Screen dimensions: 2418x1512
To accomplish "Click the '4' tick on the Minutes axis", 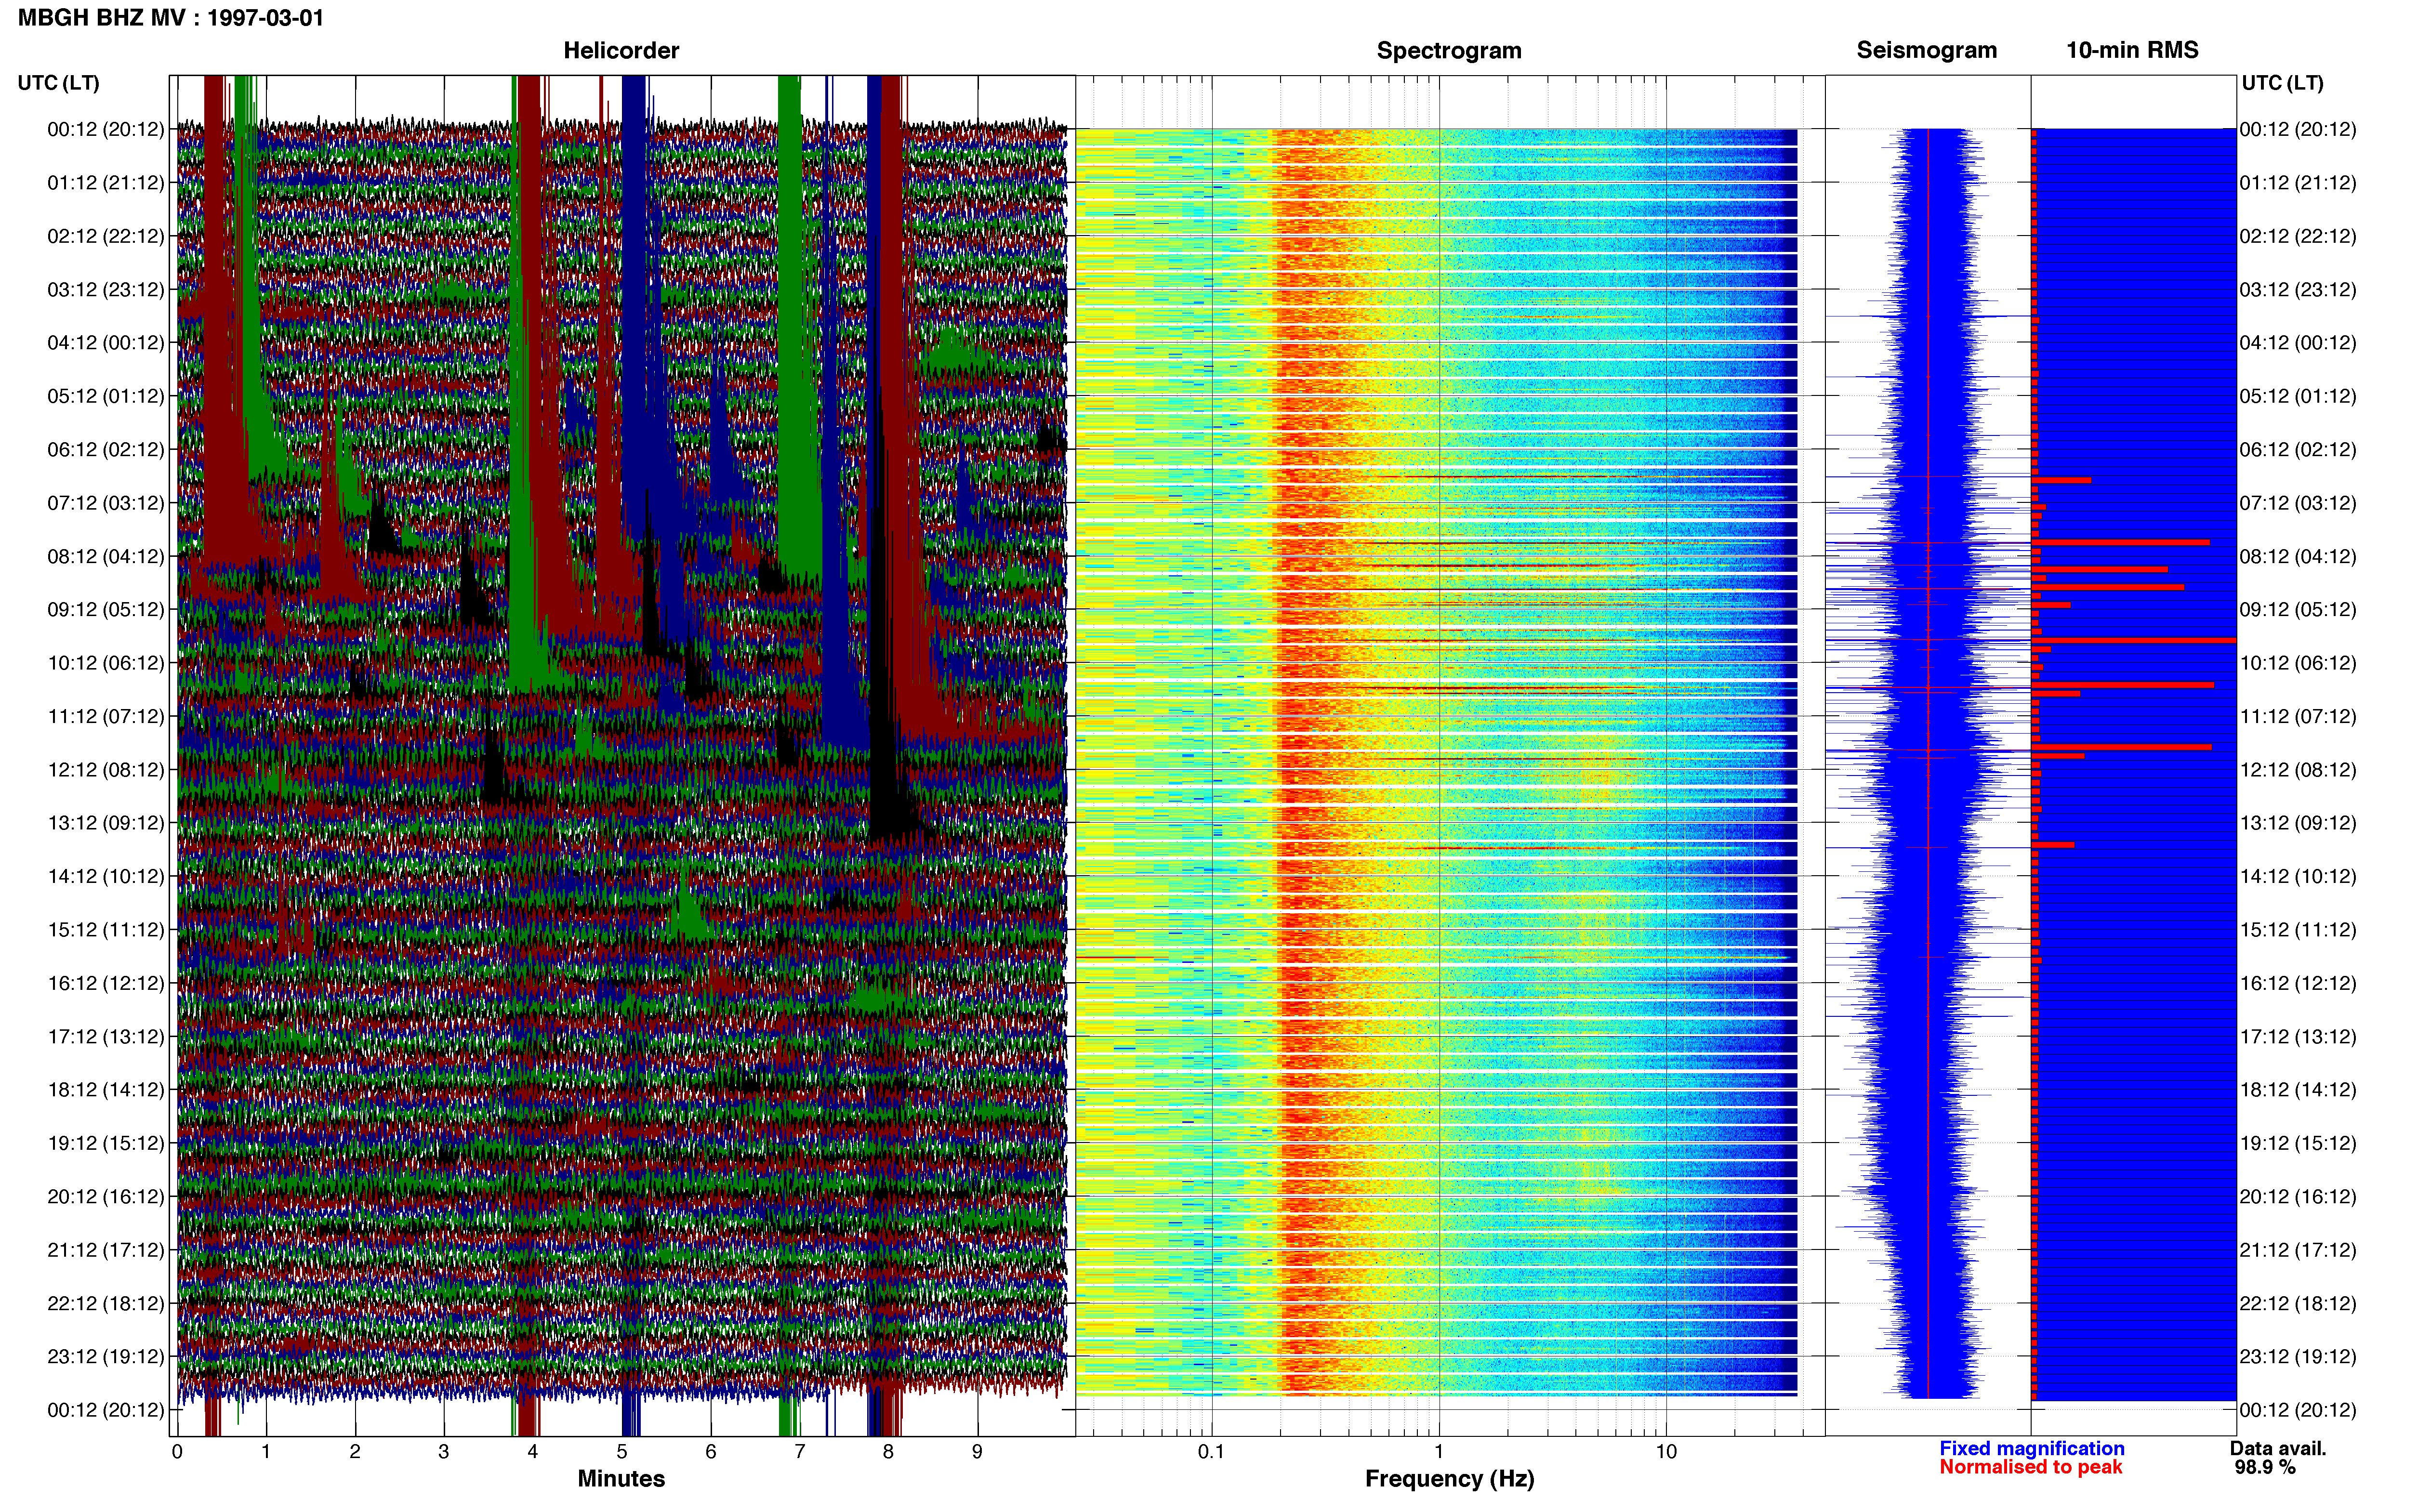I will [x=533, y=1451].
